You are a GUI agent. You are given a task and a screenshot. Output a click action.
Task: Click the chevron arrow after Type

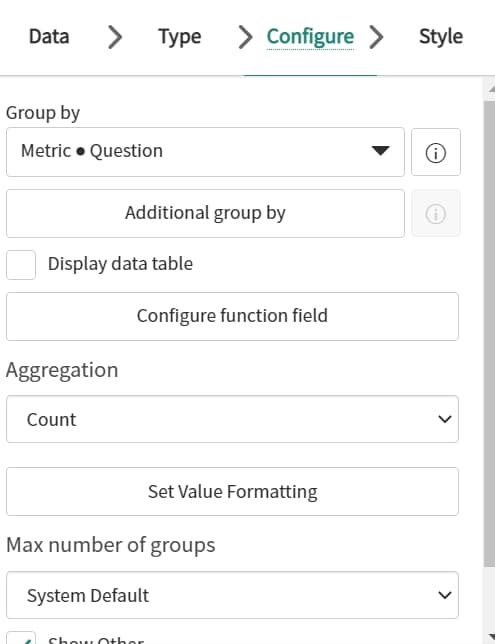coord(245,37)
